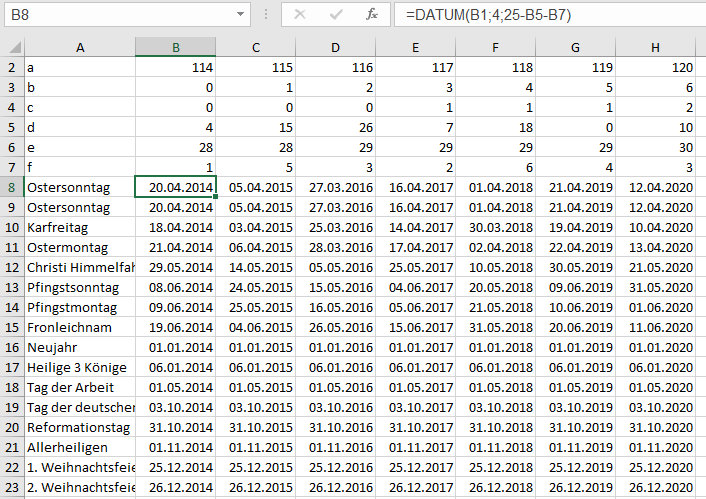Viewport: 706px width, 499px height.
Task: Click cell with 12.04.2020 in row 9
Action: tap(655, 207)
